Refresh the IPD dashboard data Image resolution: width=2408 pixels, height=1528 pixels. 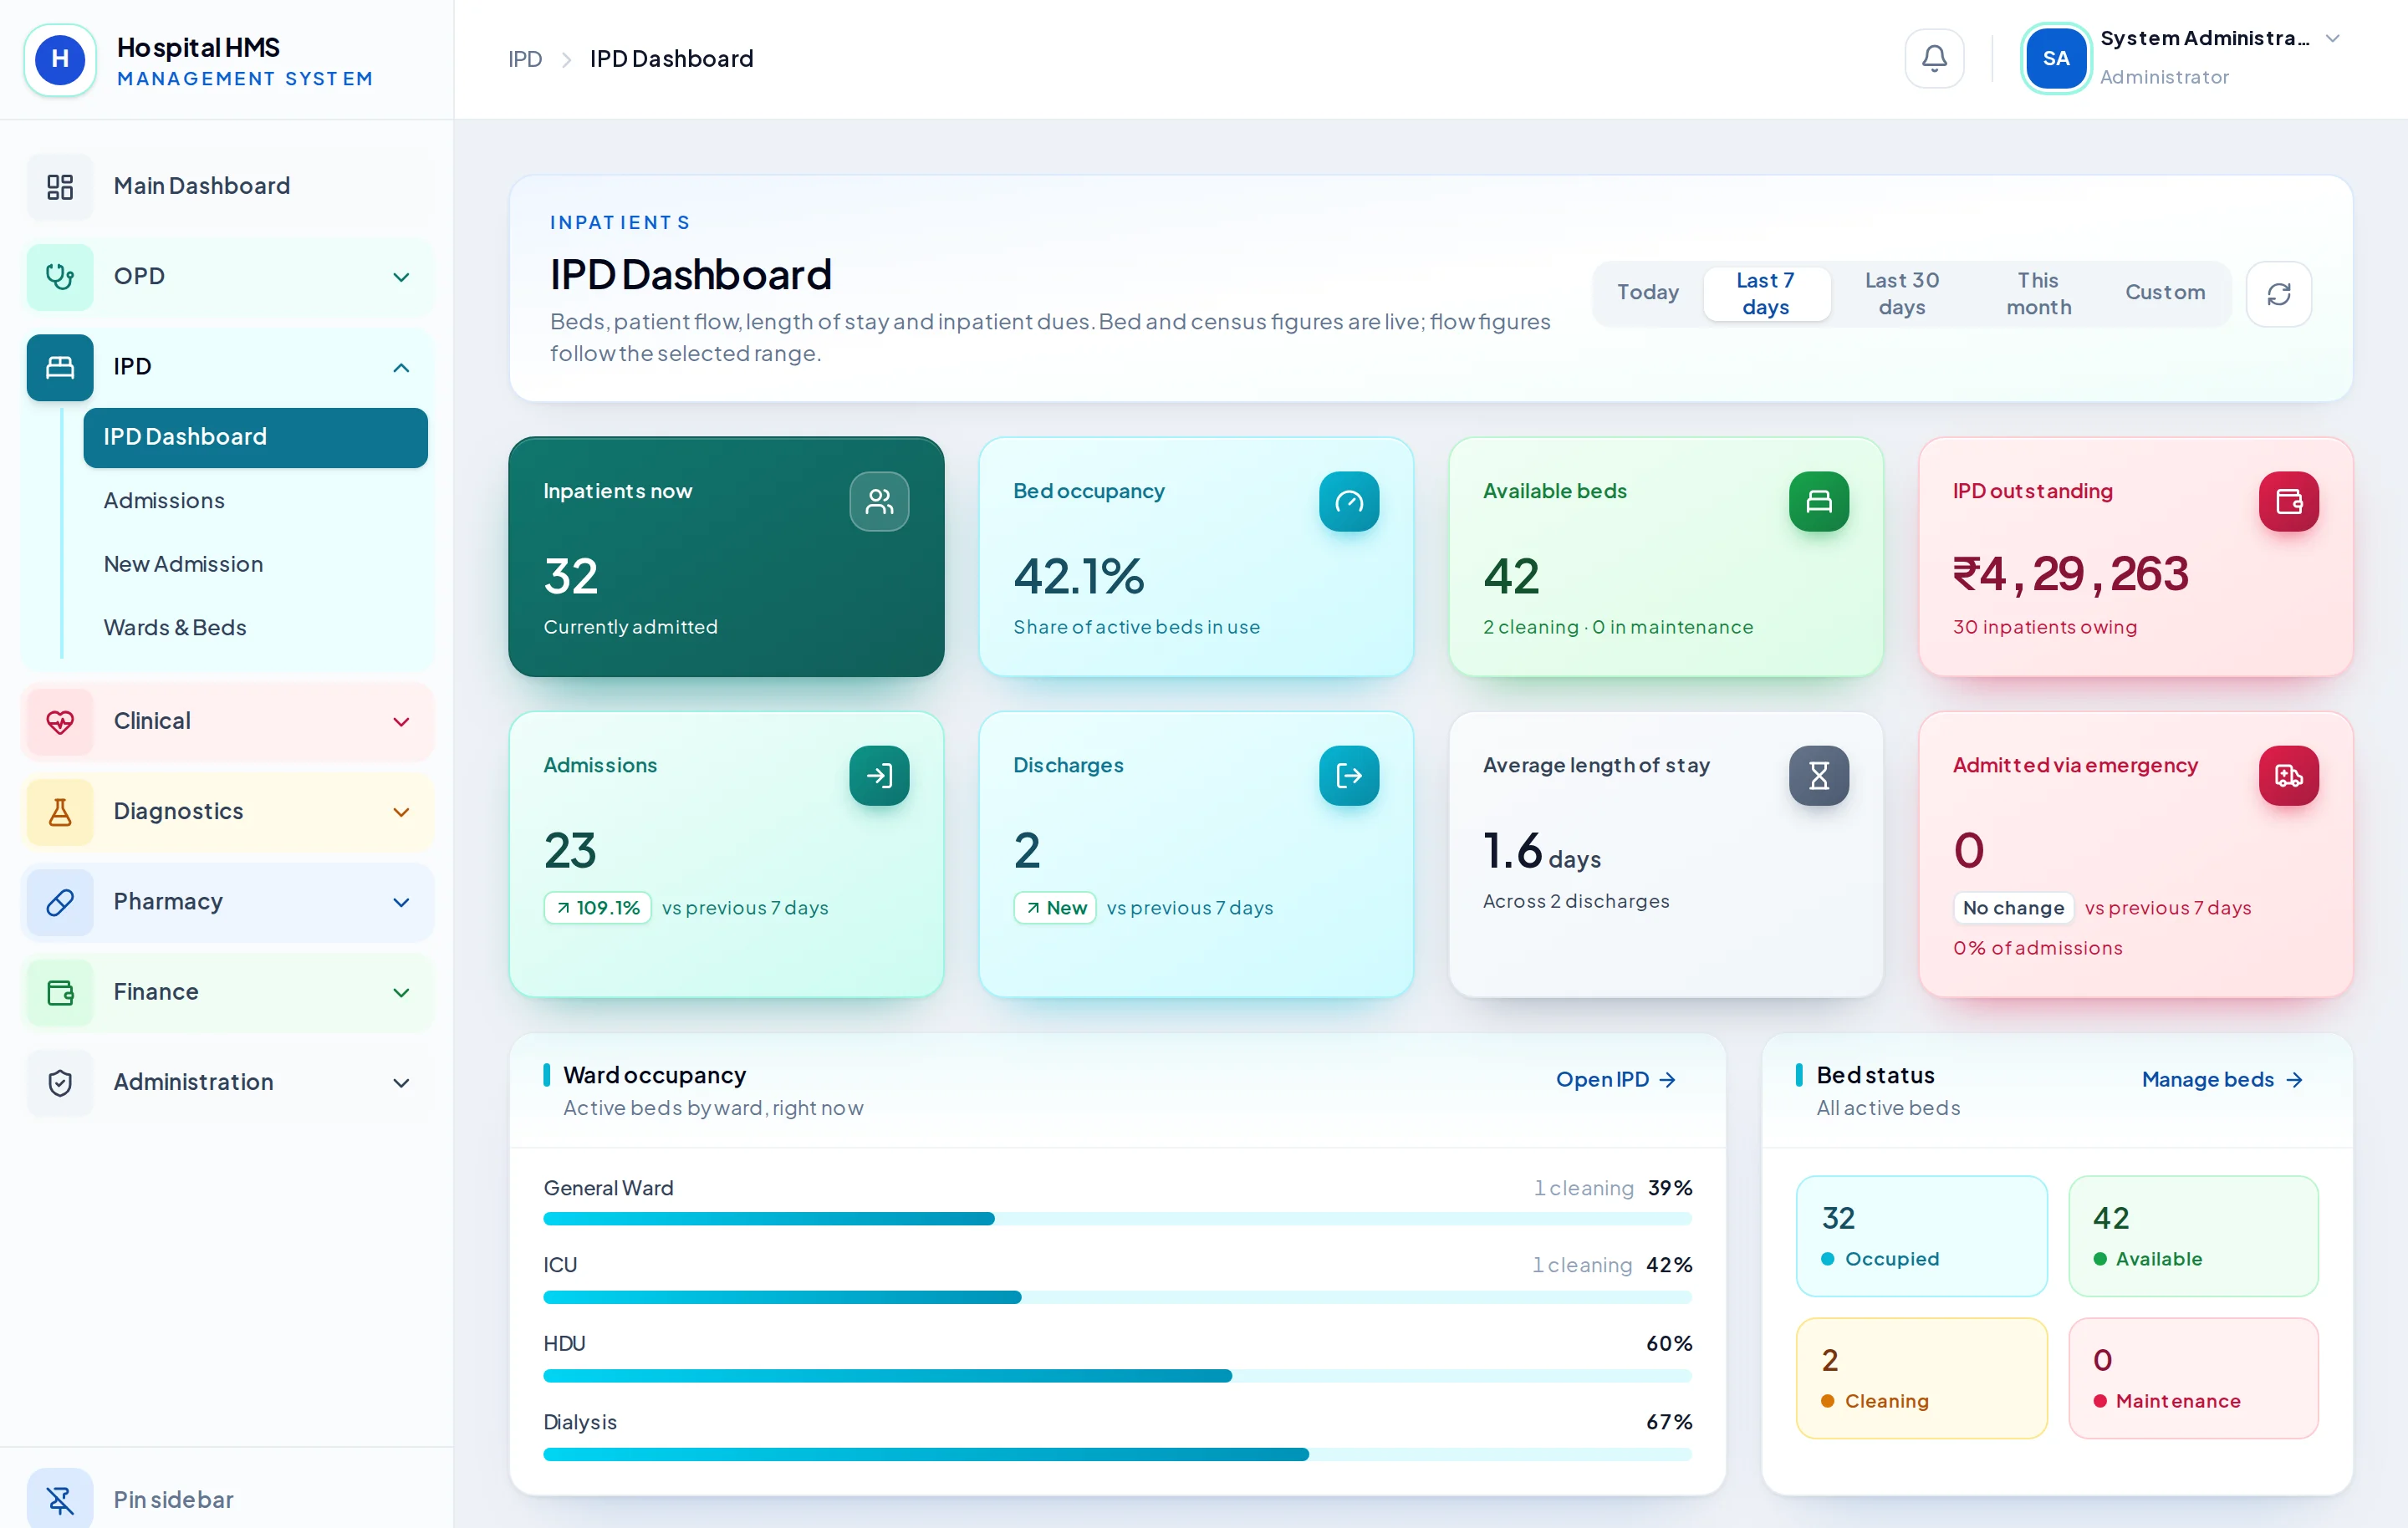click(x=2278, y=294)
